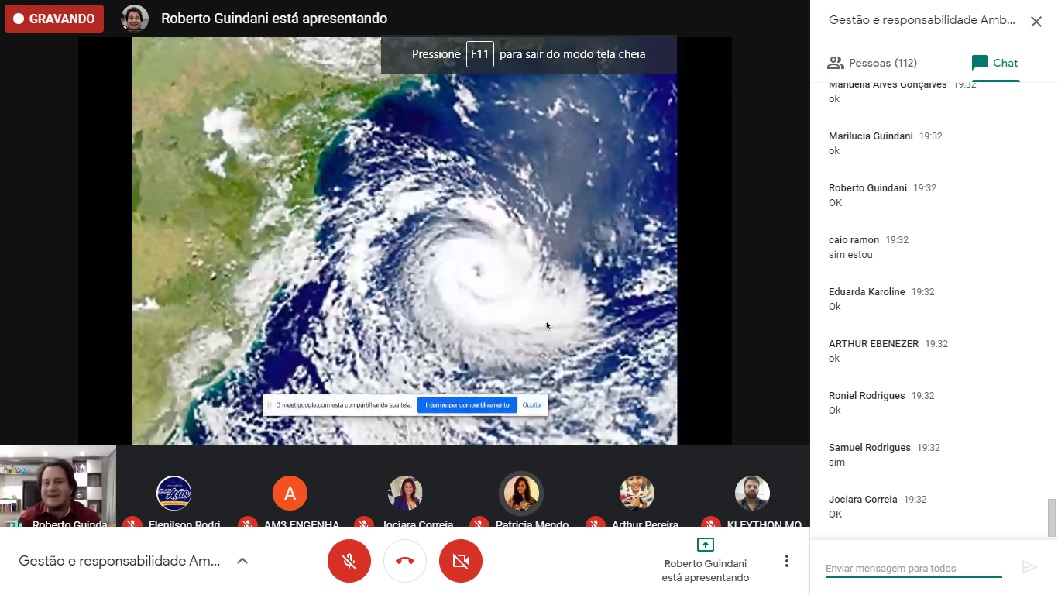The width and height of the screenshot is (1059, 601).
Task: Click the send message arrow icon
Action: tap(1029, 567)
